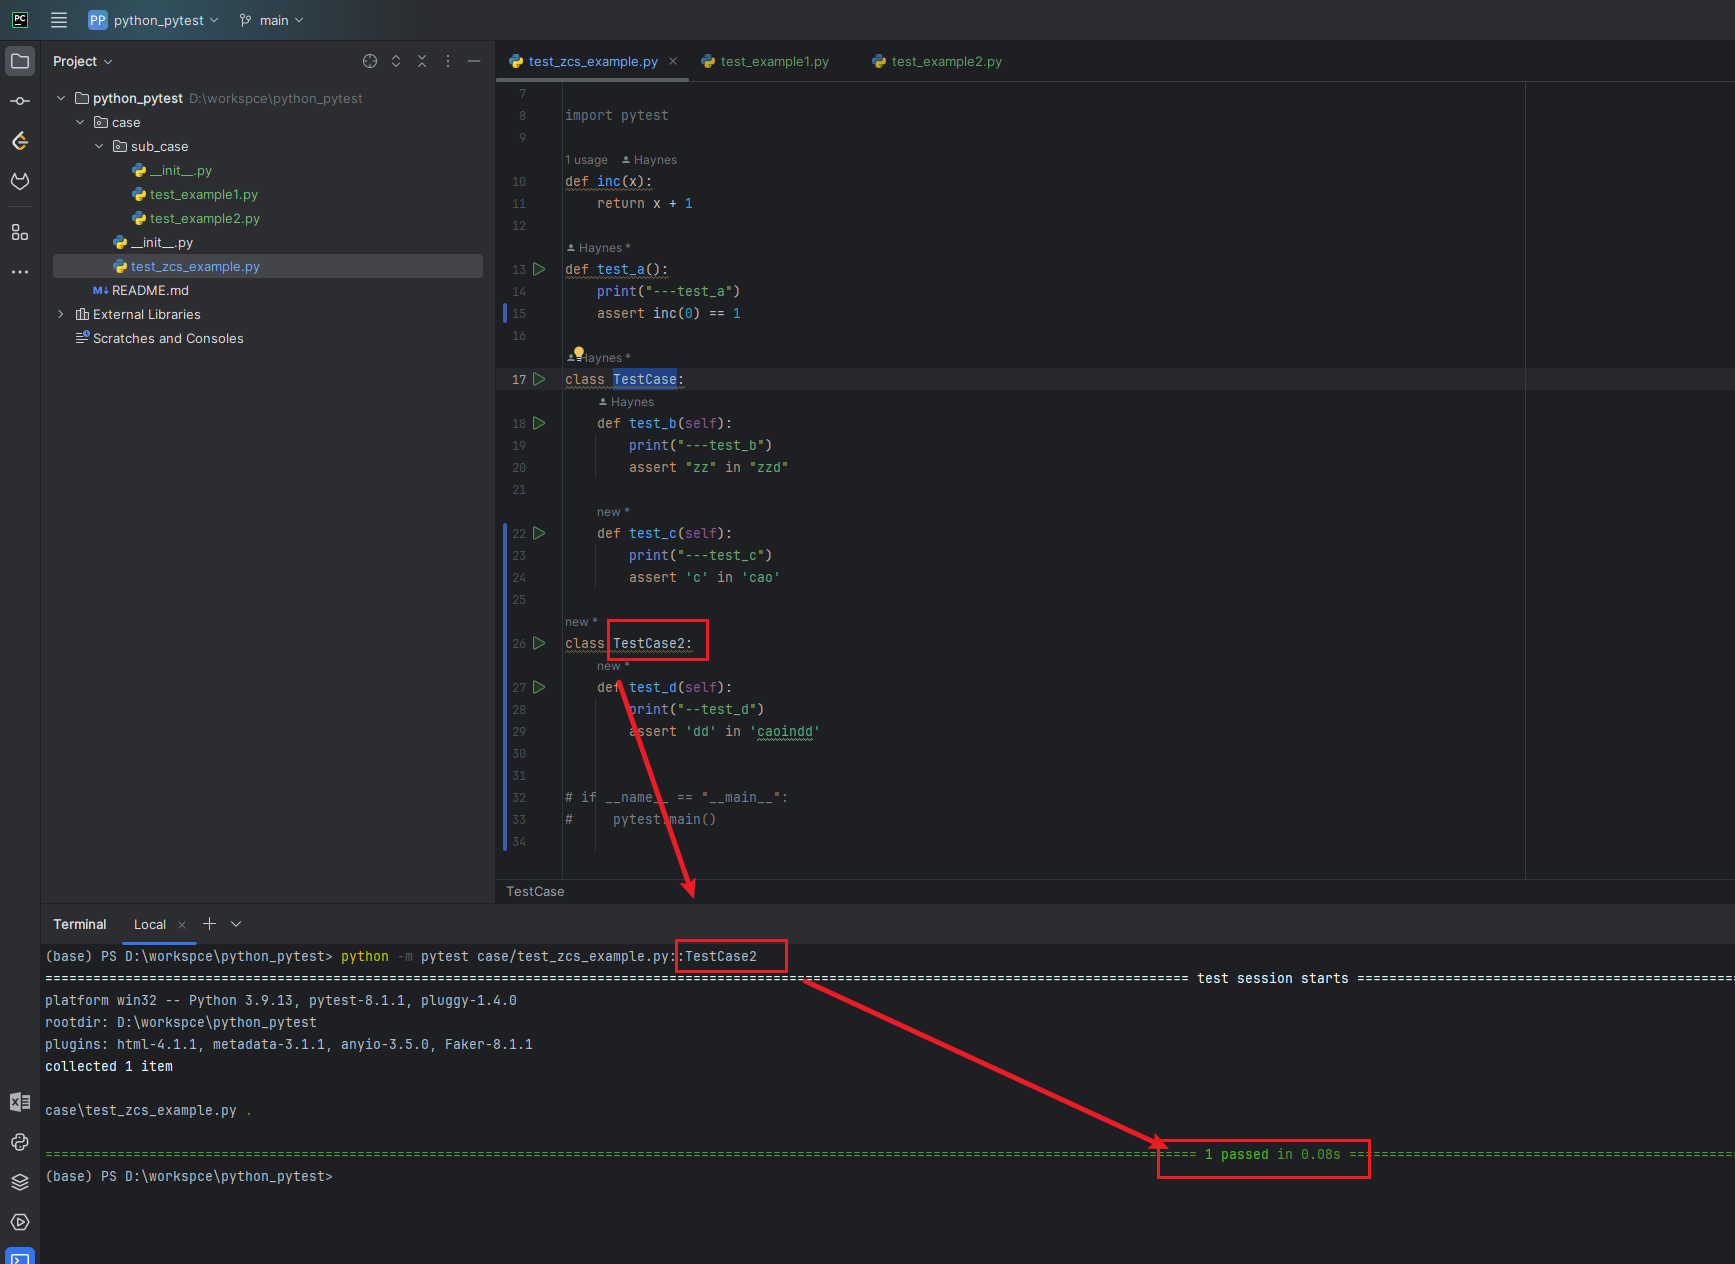Run test_a using gutter icon
Viewport: 1735px width, 1264px height.
(x=539, y=269)
